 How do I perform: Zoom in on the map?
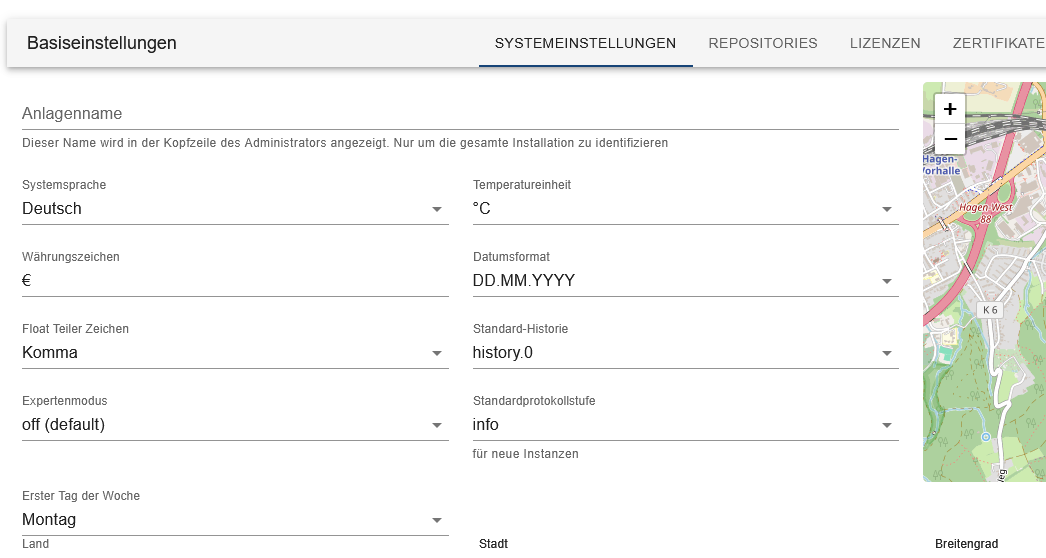coord(950,109)
